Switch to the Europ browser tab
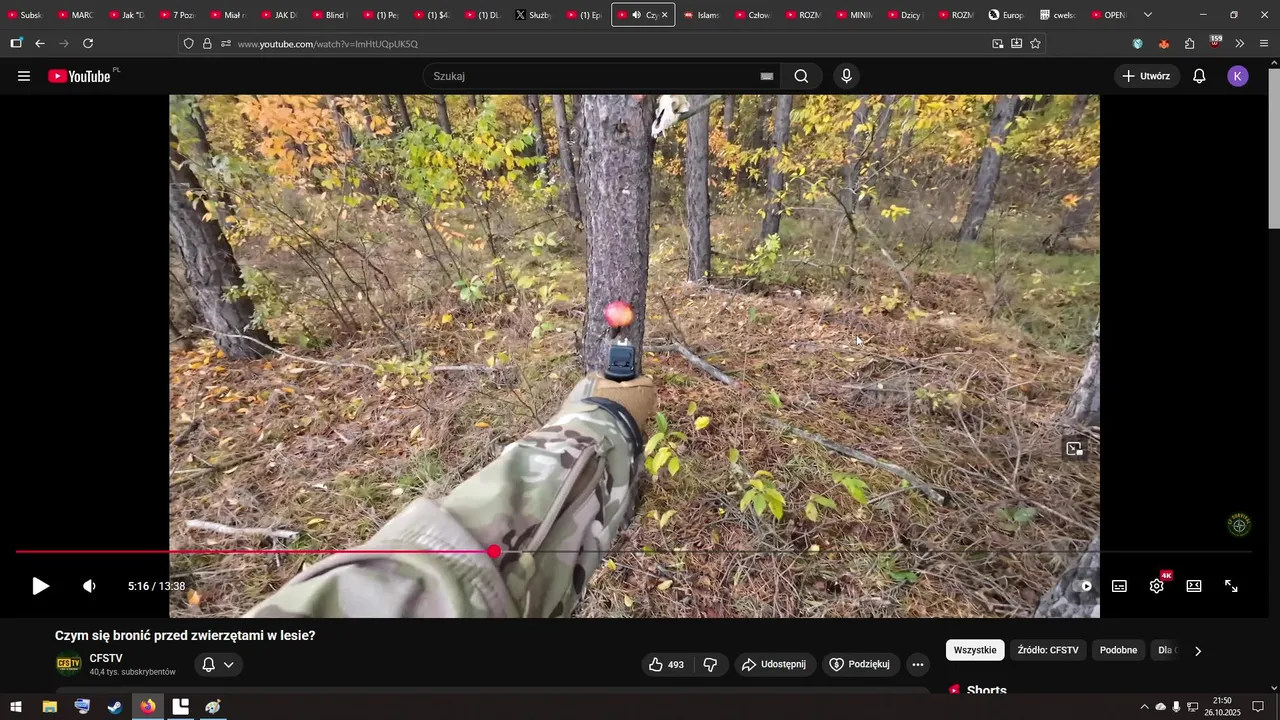The width and height of the screenshot is (1280, 720). coord(1006,15)
